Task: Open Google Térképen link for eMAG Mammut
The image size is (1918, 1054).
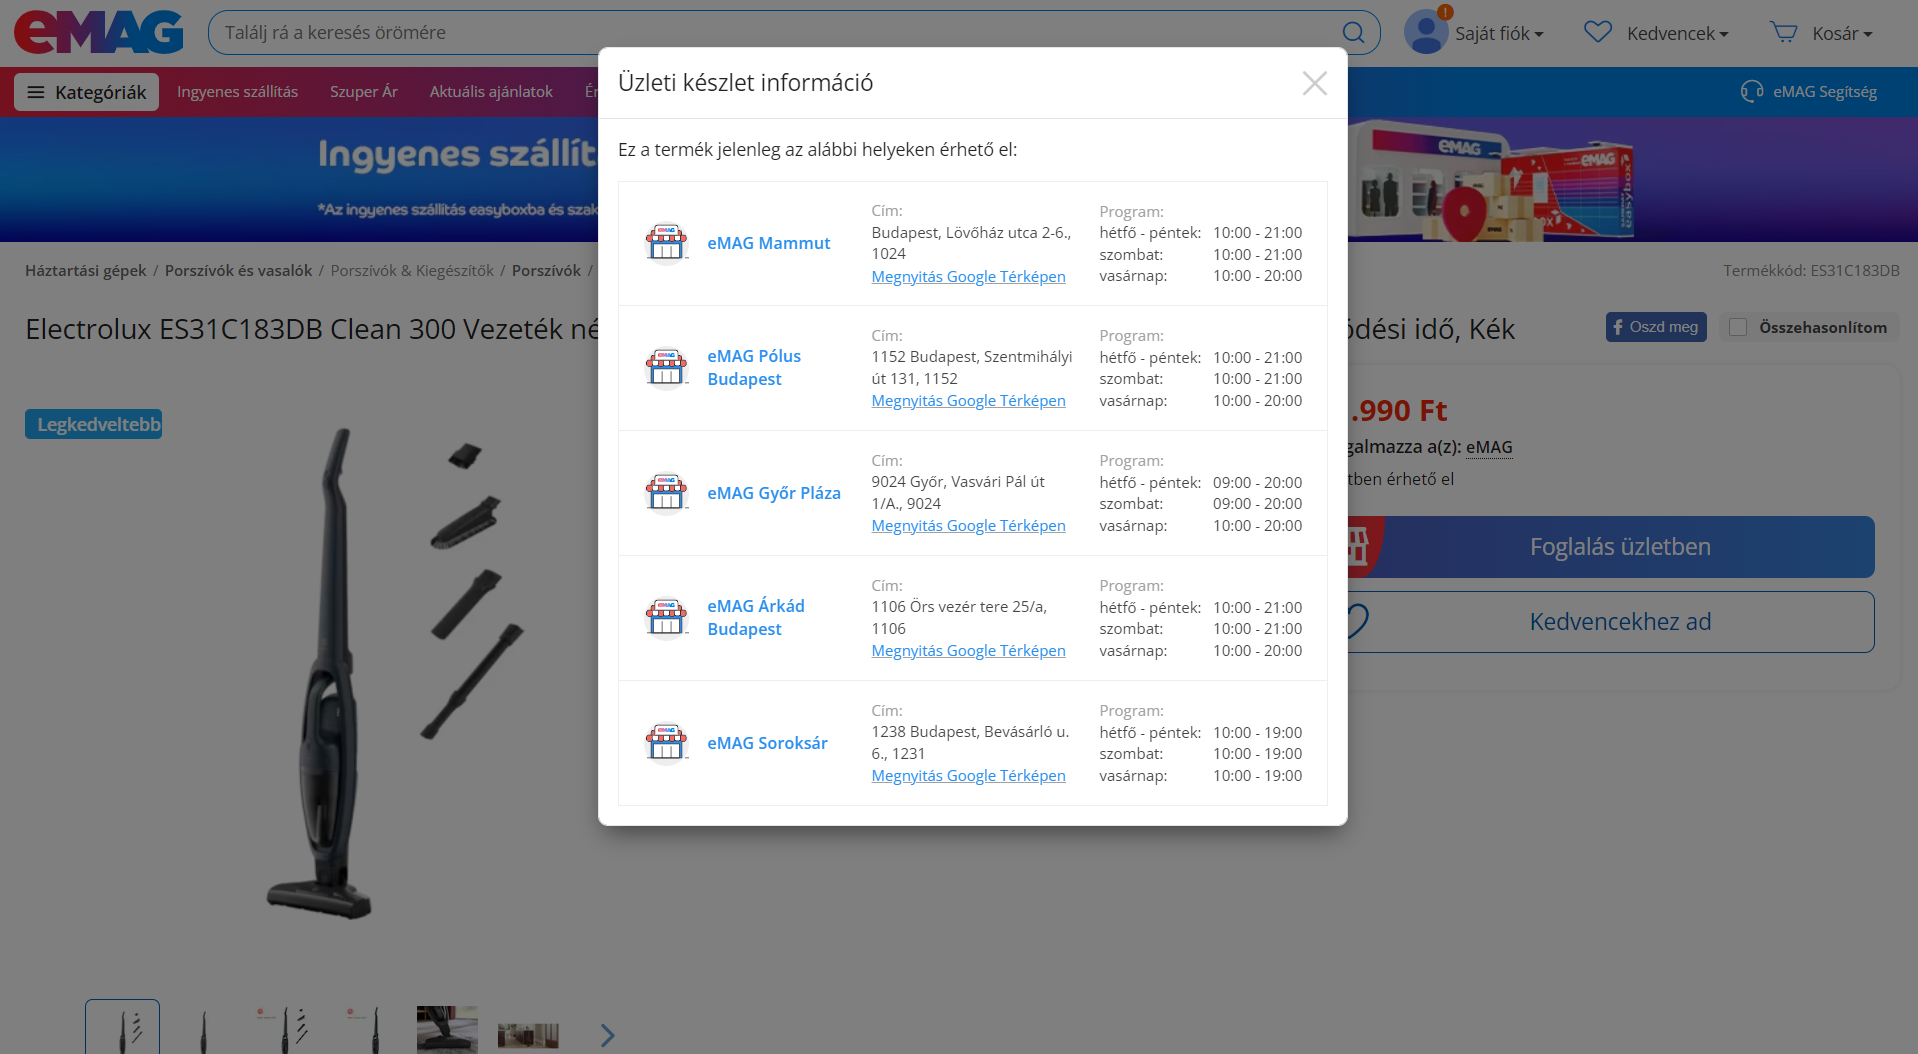Action: (x=968, y=277)
